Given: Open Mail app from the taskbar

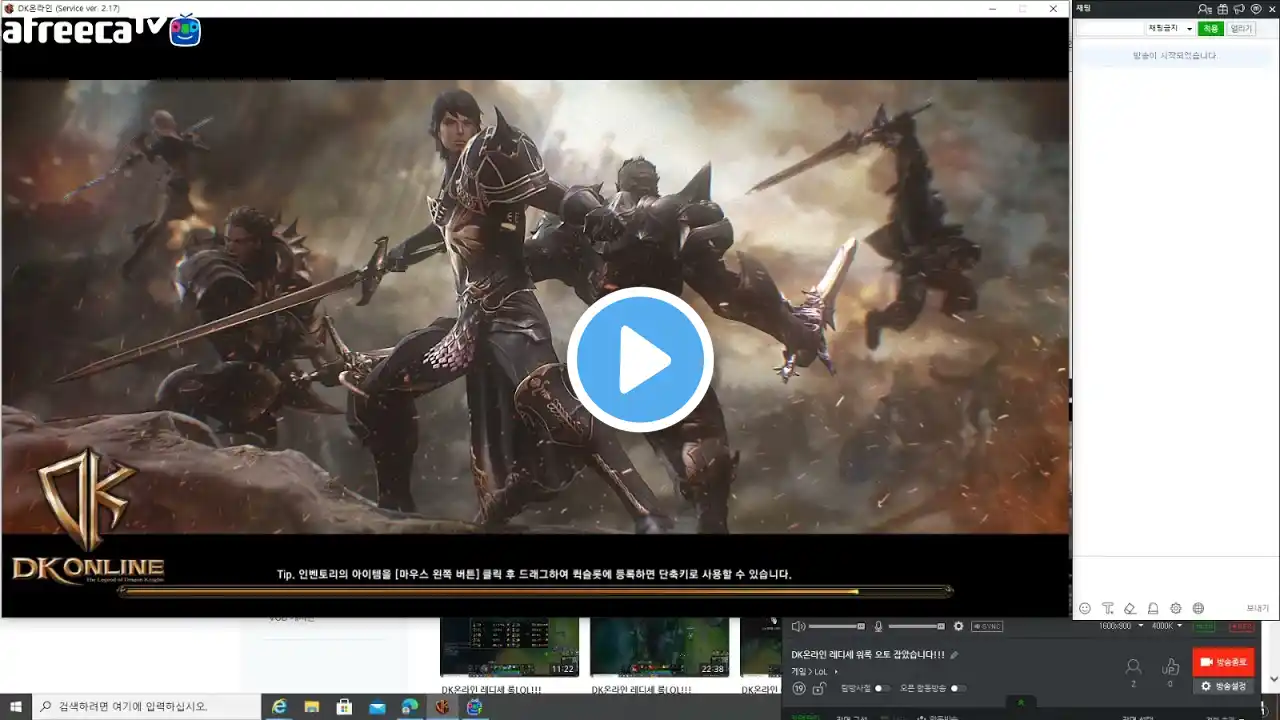Looking at the screenshot, I should (x=377, y=707).
